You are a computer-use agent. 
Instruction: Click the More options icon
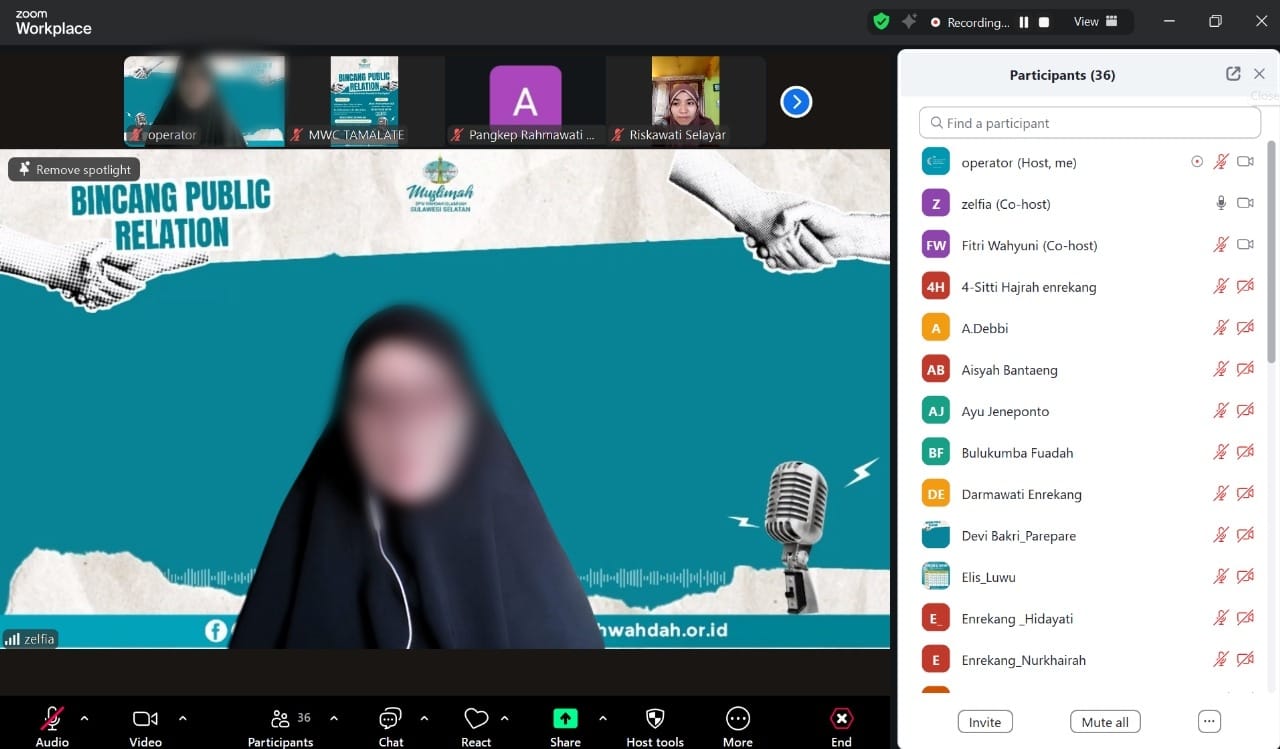click(x=737, y=715)
